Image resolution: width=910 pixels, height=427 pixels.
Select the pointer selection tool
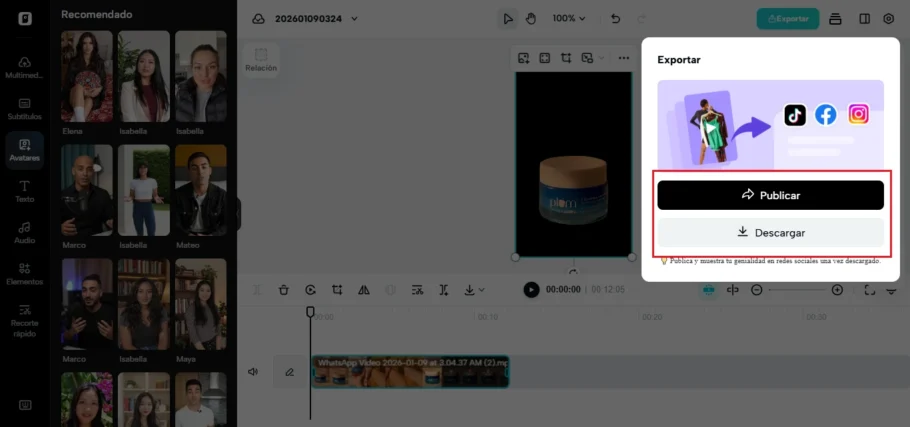(x=508, y=19)
